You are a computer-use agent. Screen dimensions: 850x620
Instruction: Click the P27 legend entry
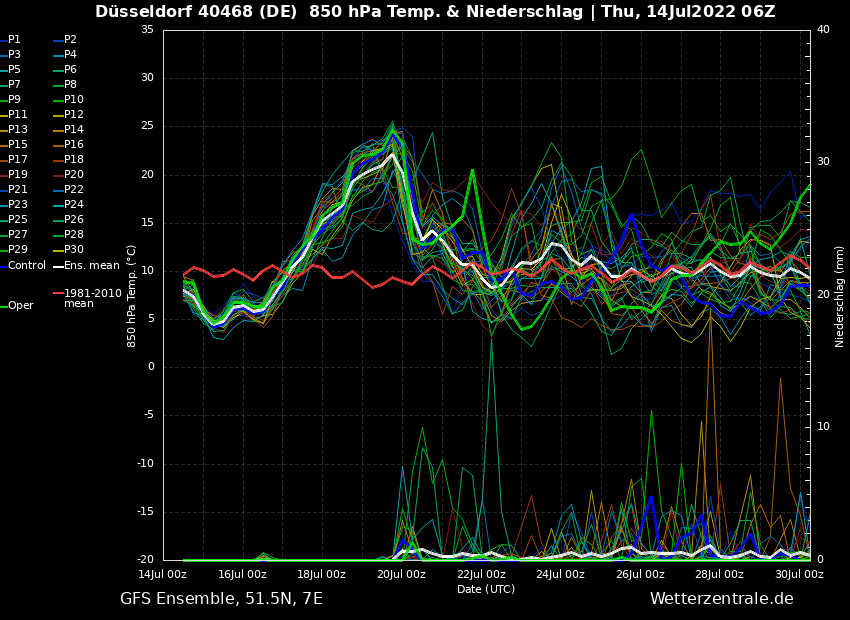pyautogui.click(x=18, y=235)
